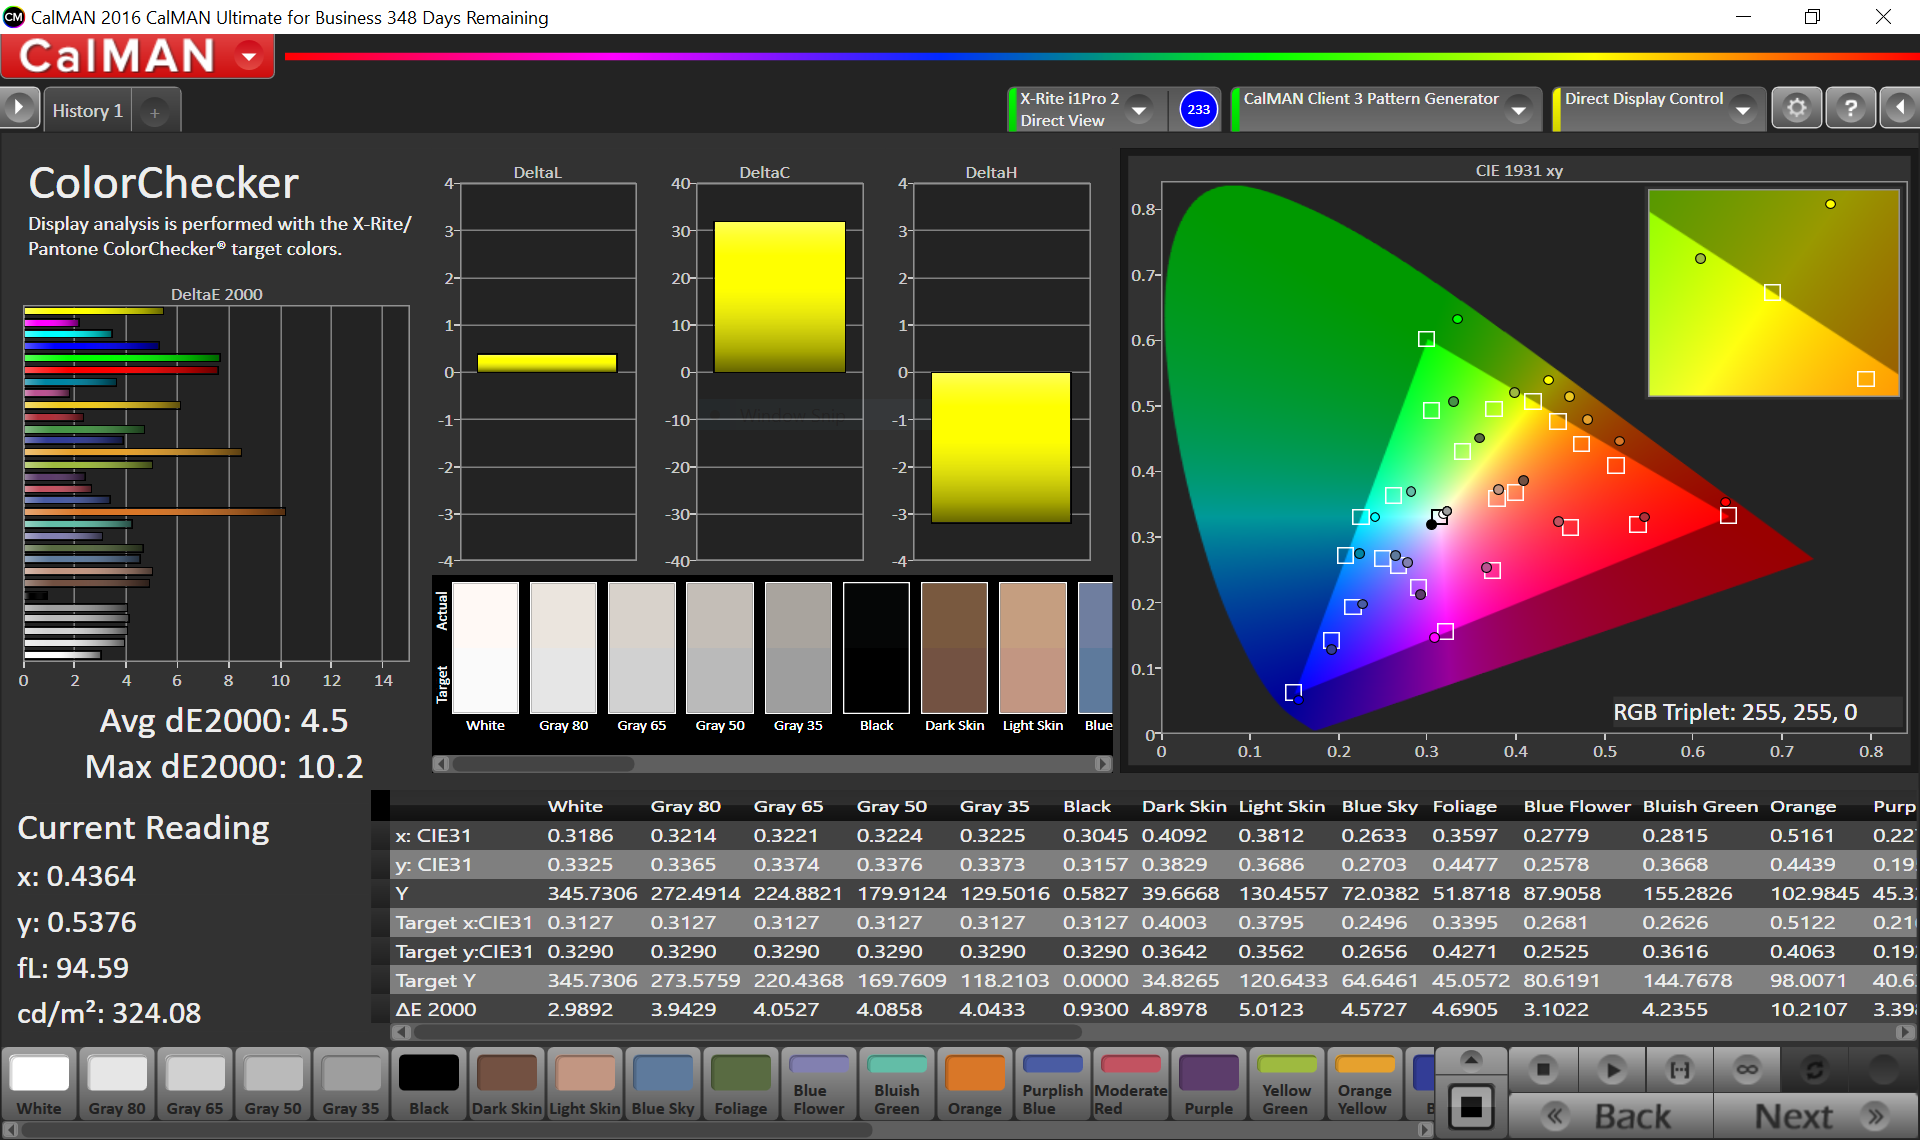
Task: Switch to the History 1 tab
Action: pyautogui.click(x=87, y=111)
